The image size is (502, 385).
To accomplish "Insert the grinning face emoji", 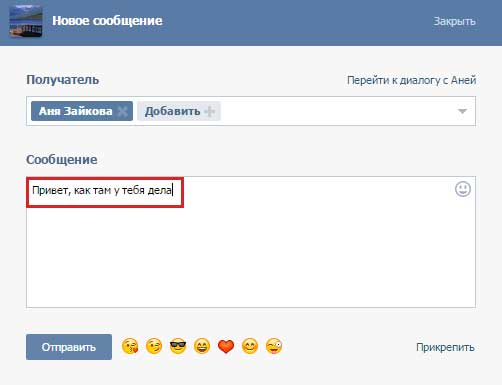I will tap(202, 346).
